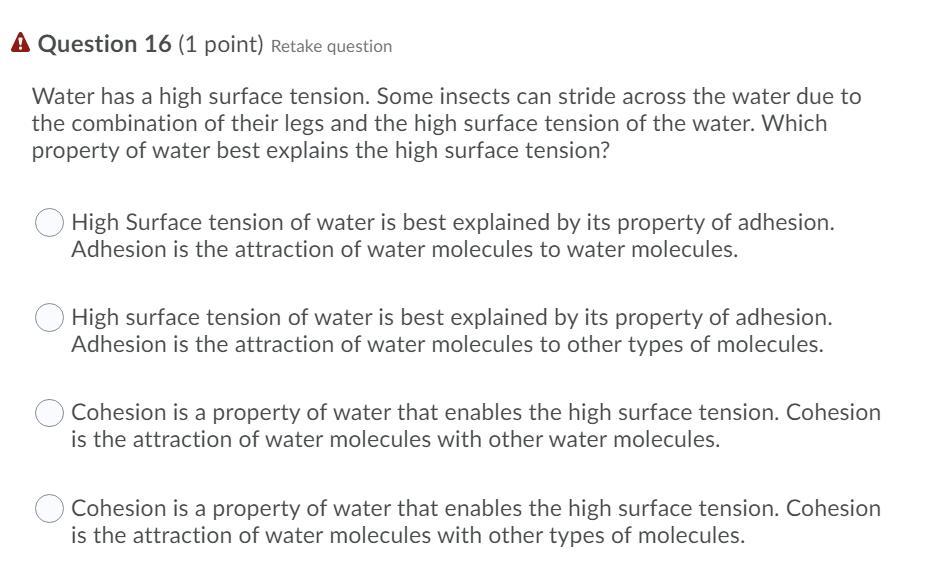Select radio button for adhesion to water molecules
The width and height of the screenshot is (952, 576).
tap(50, 222)
